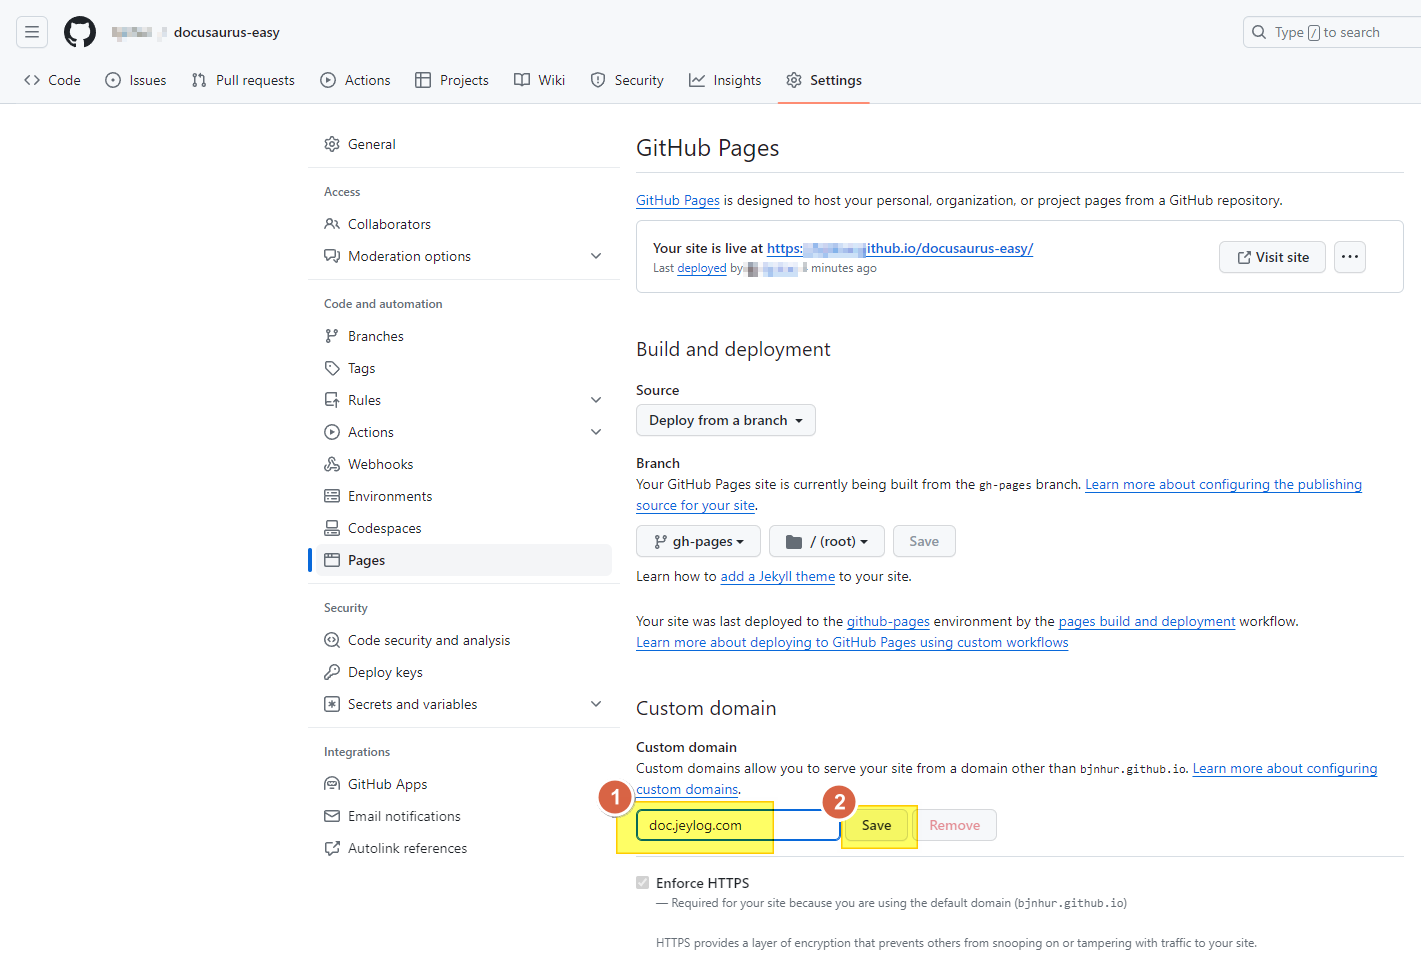The width and height of the screenshot is (1421, 953).
Task: Open the Insights tab
Action: pos(725,80)
